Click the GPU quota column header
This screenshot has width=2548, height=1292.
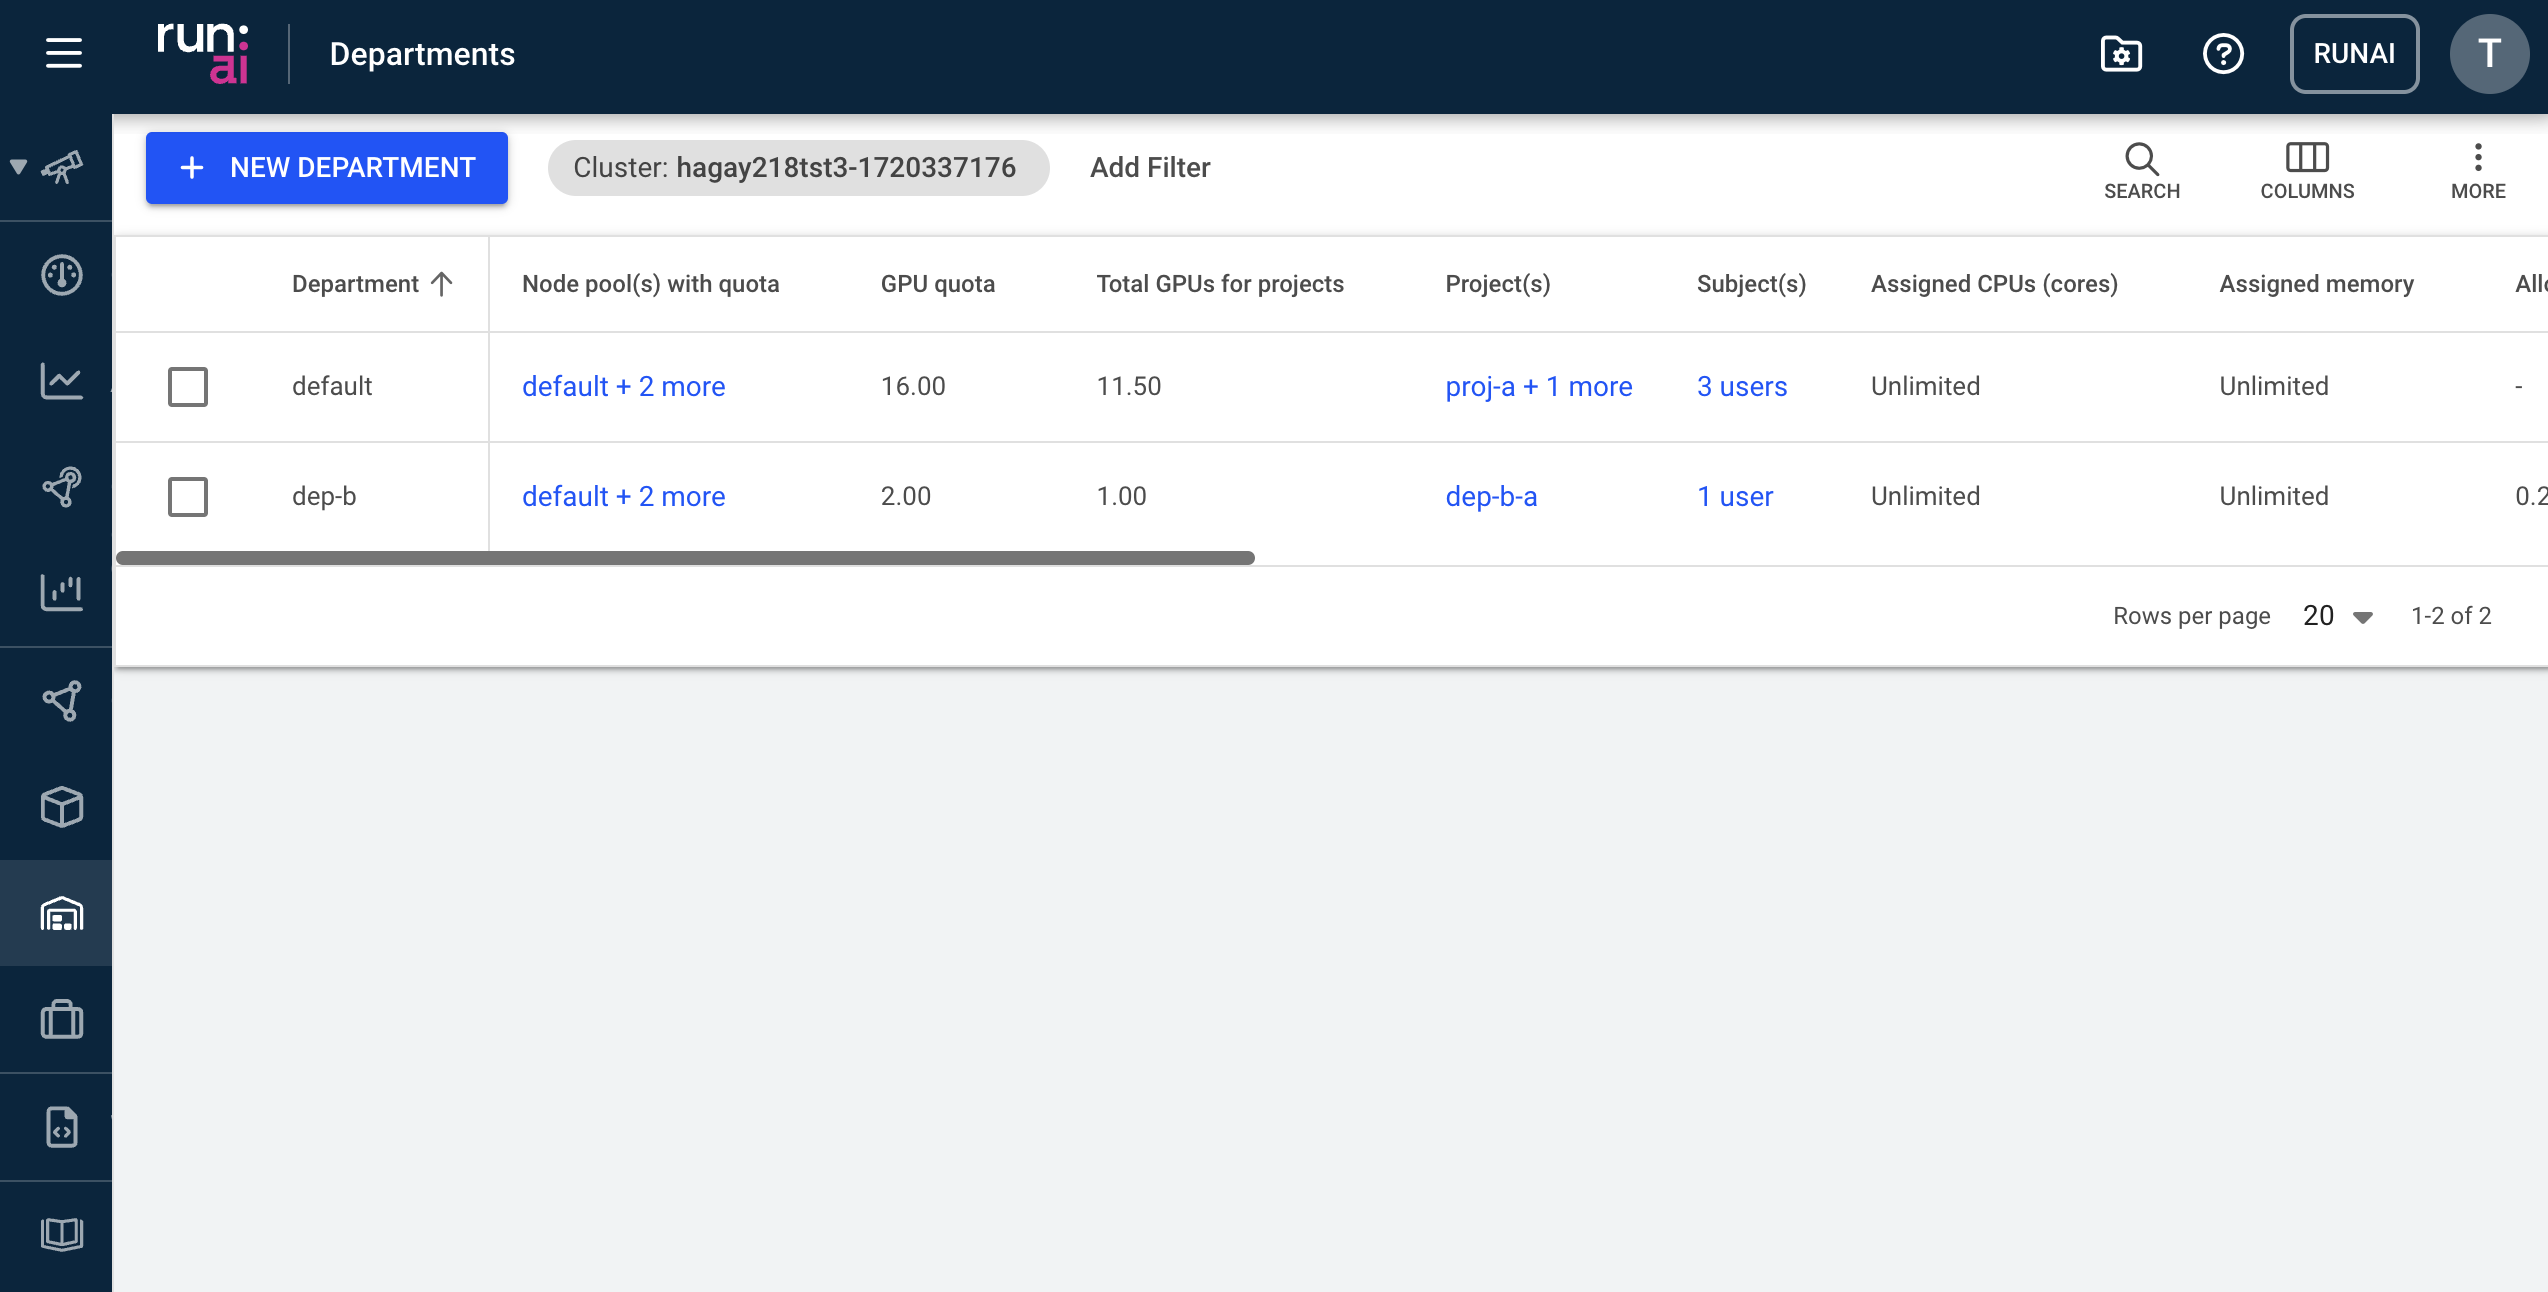(938, 284)
